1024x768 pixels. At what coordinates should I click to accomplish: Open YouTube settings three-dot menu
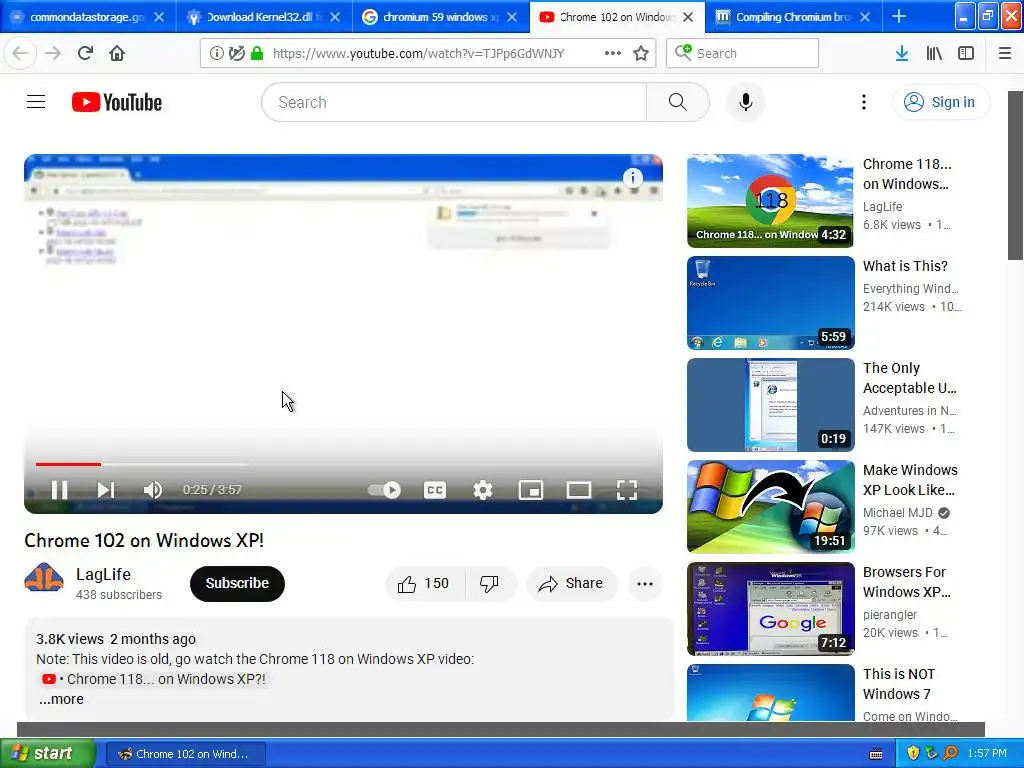tap(864, 102)
